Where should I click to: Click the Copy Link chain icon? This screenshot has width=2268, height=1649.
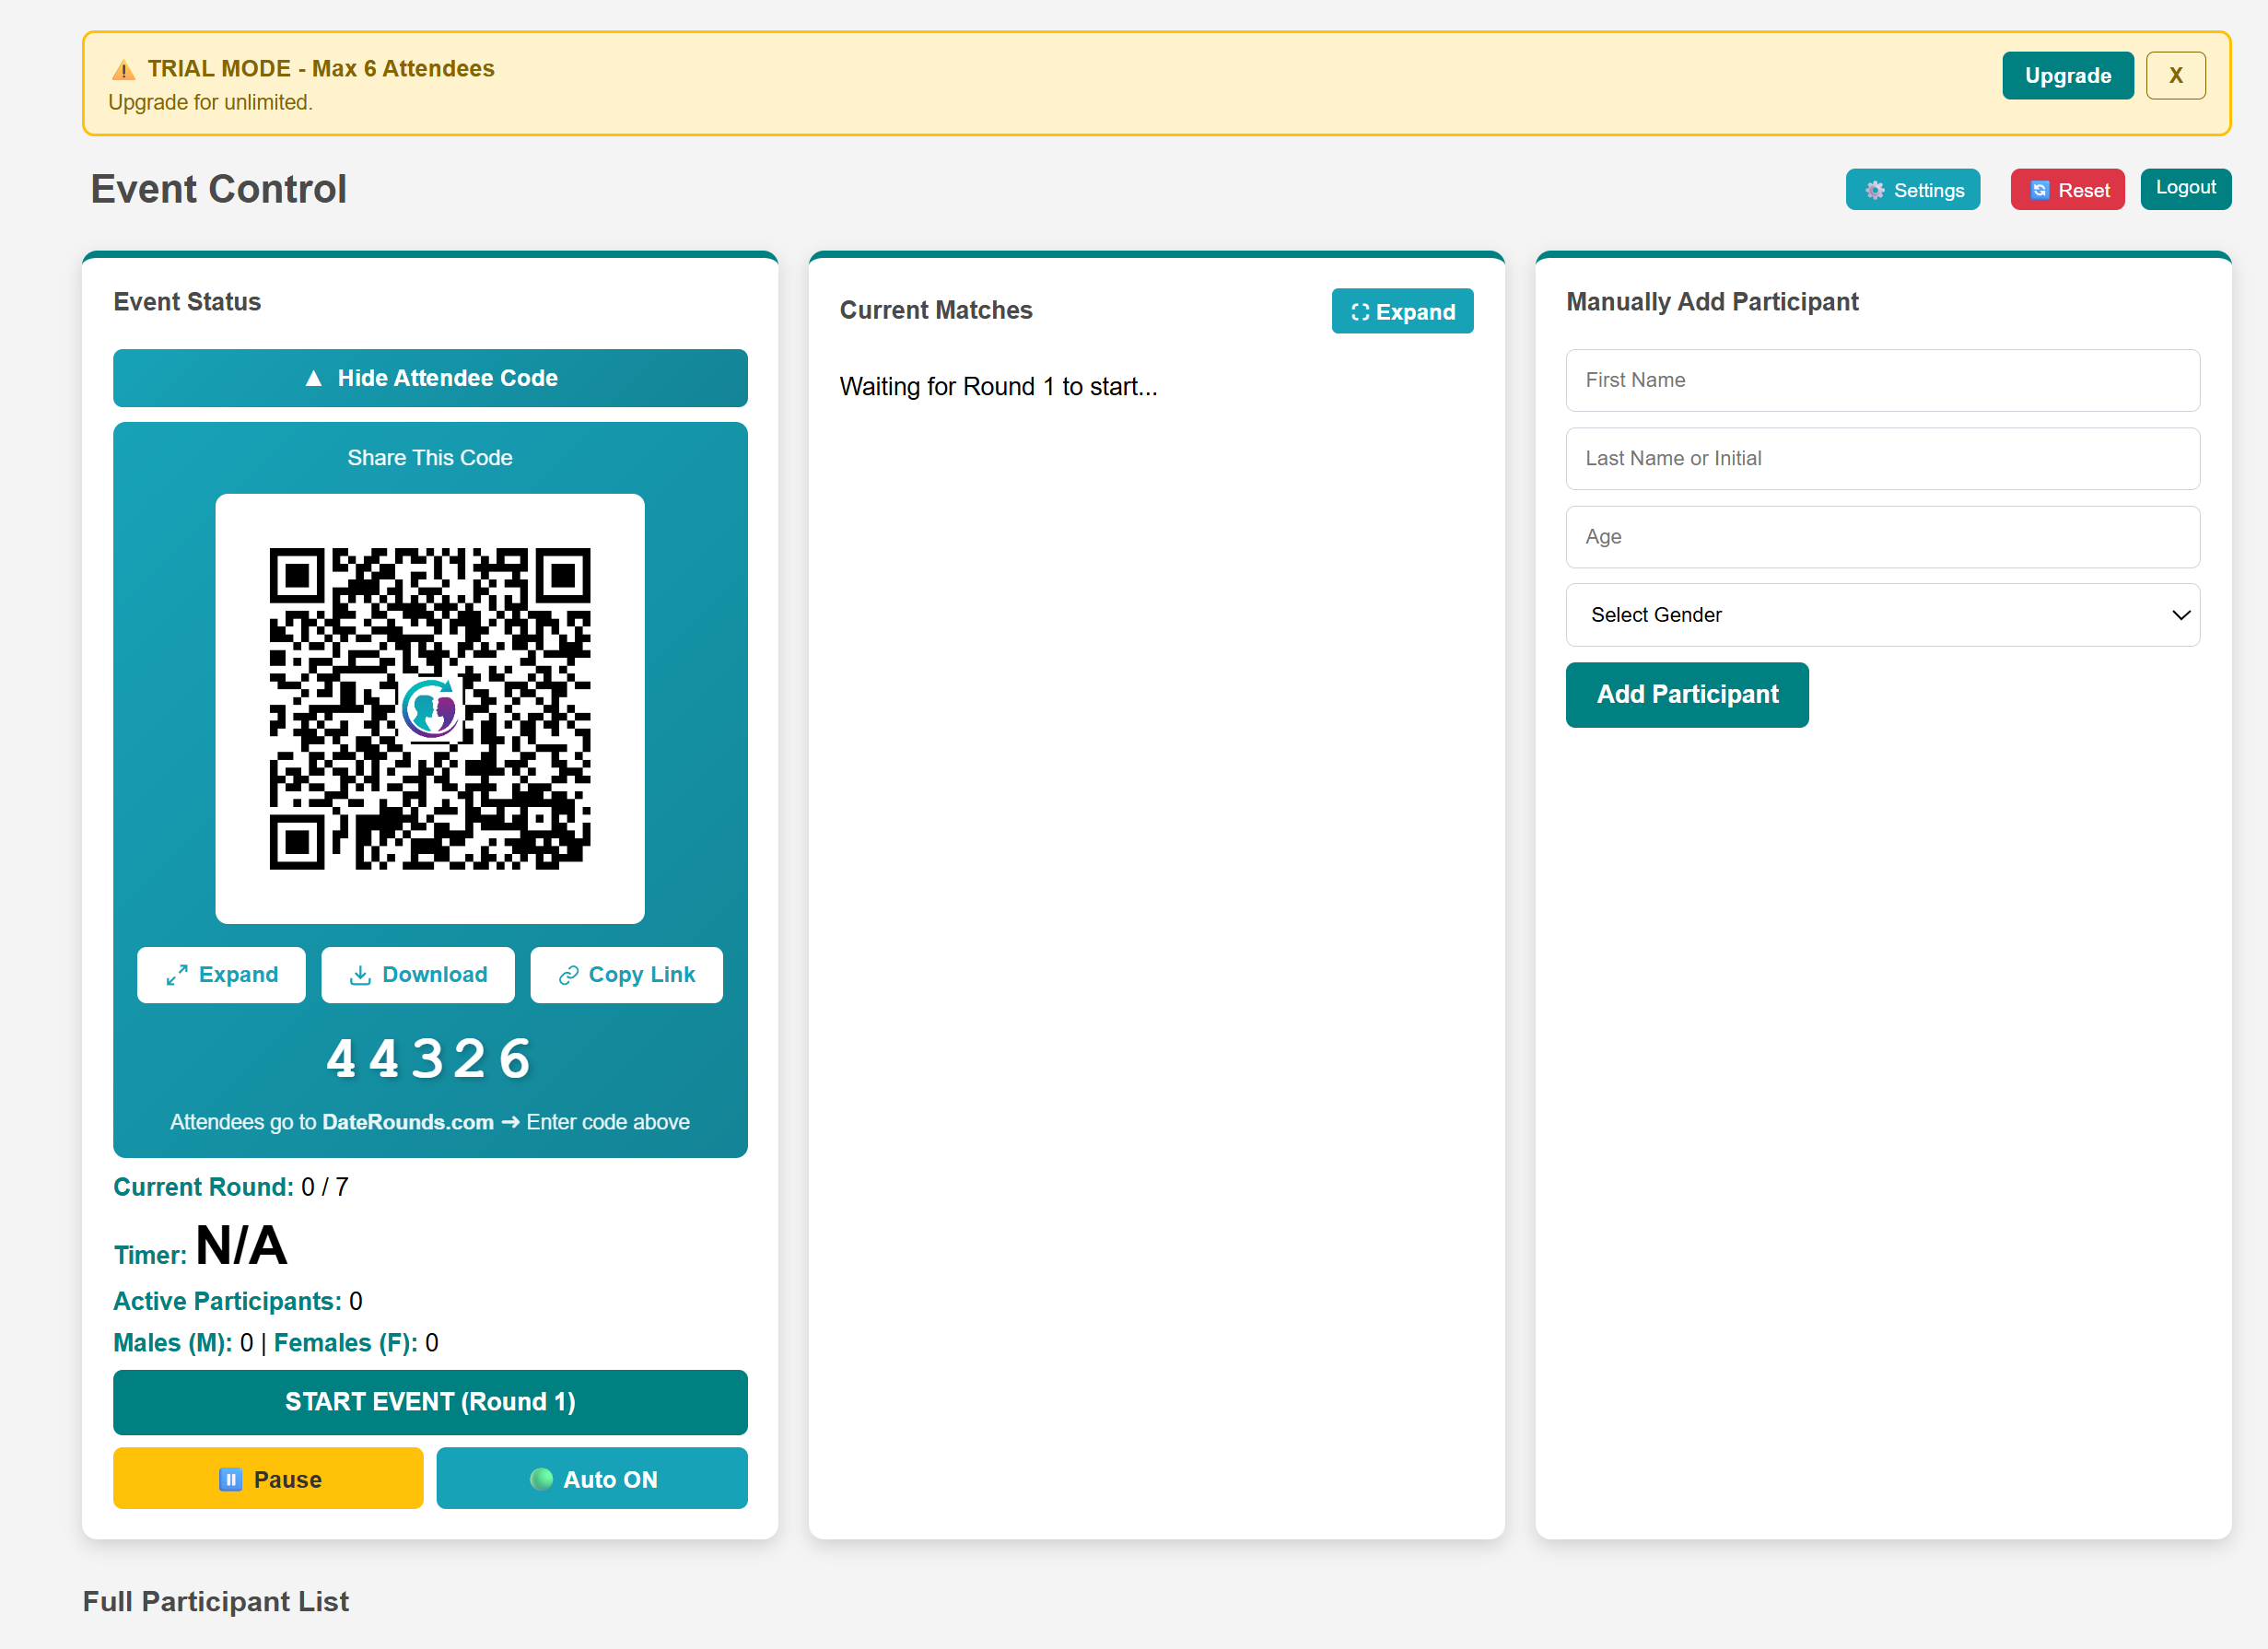pyautogui.click(x=568, y=975)
